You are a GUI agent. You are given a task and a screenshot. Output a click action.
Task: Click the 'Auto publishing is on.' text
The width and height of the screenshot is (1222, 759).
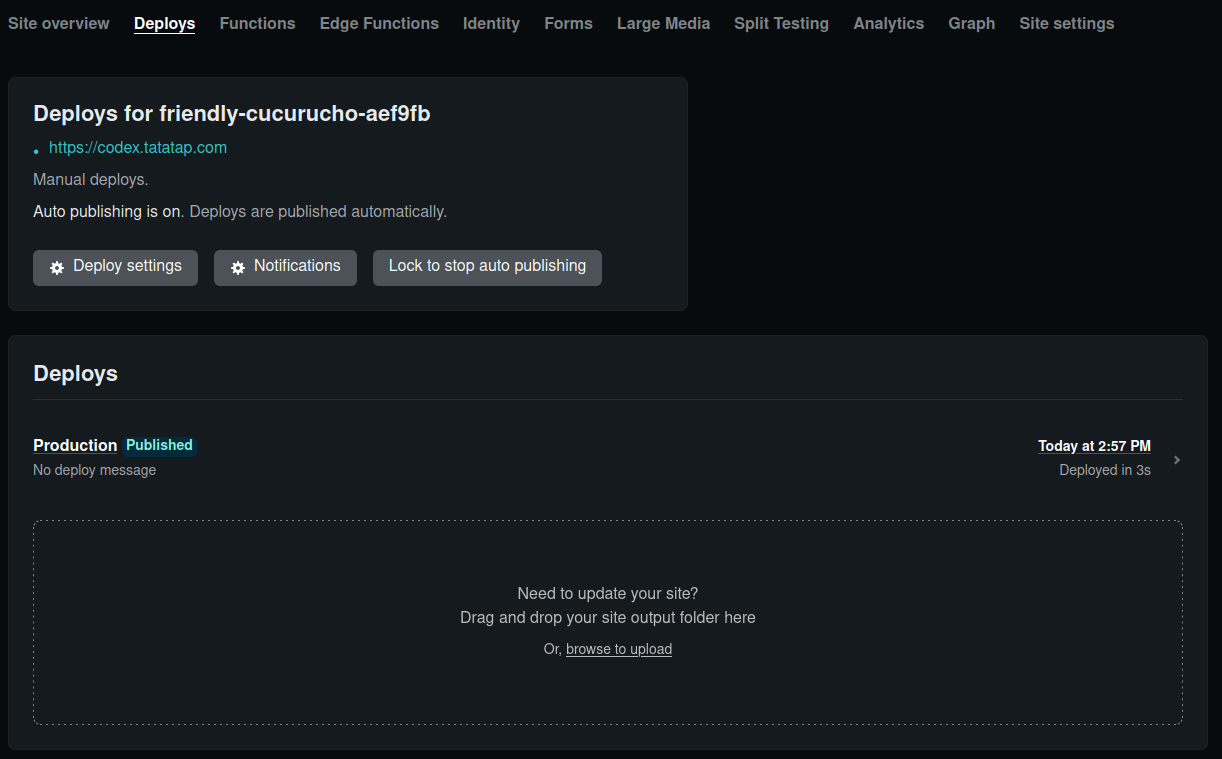(108, 212)
